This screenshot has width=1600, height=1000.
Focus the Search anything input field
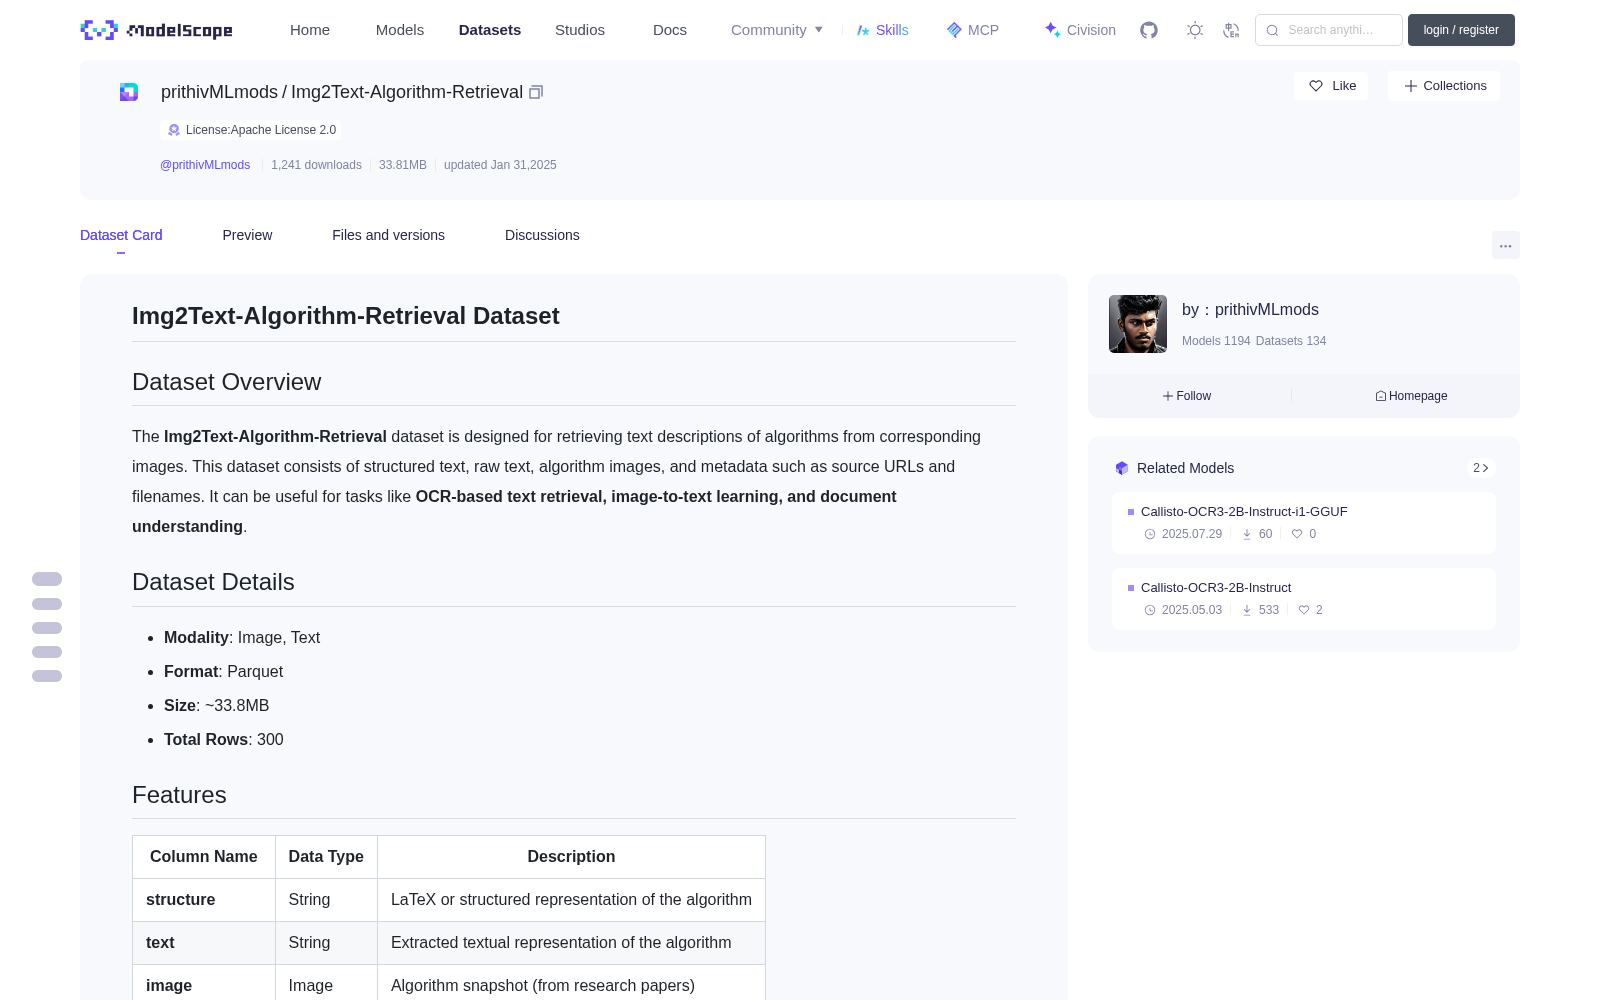pyautogui.click(x=1329, y=30)
